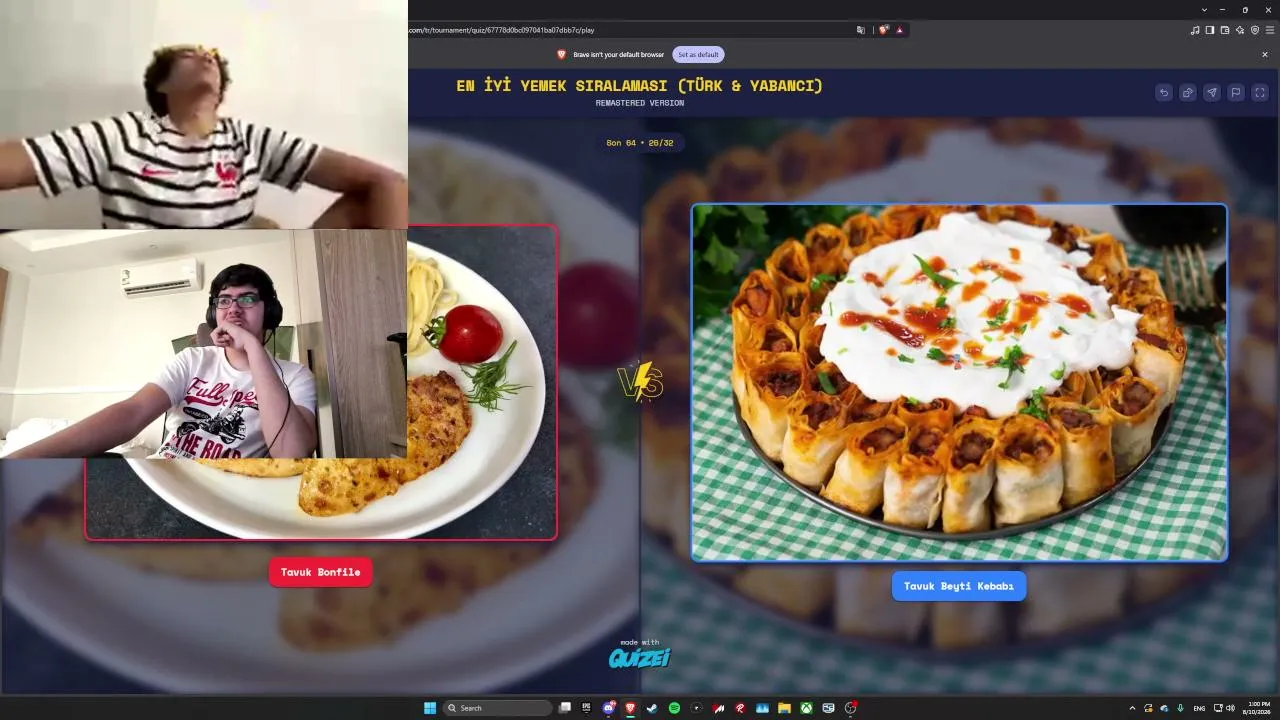
Task: Open Spotify from the taskbar
Action: click(674, 708)
